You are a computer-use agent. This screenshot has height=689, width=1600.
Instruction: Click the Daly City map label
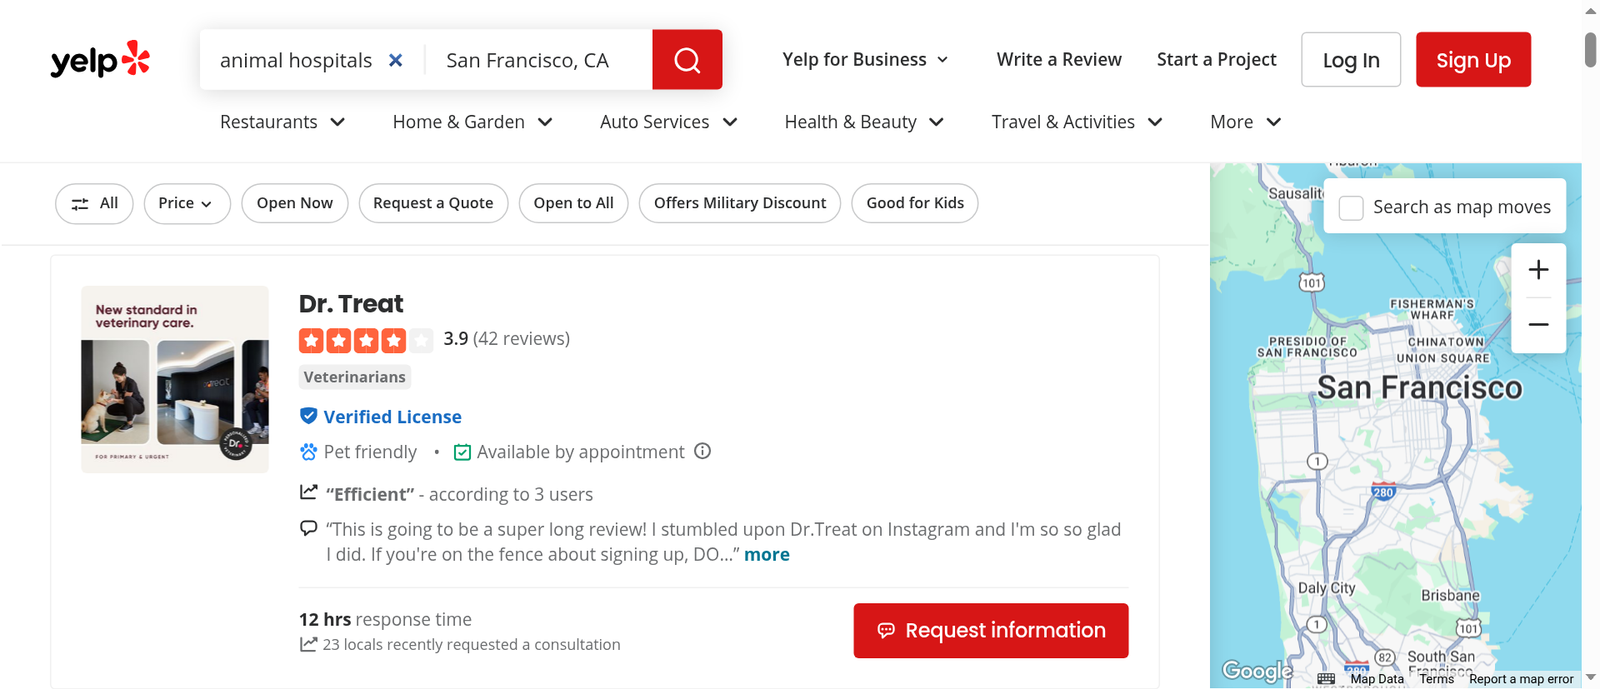pos(1326,588)
